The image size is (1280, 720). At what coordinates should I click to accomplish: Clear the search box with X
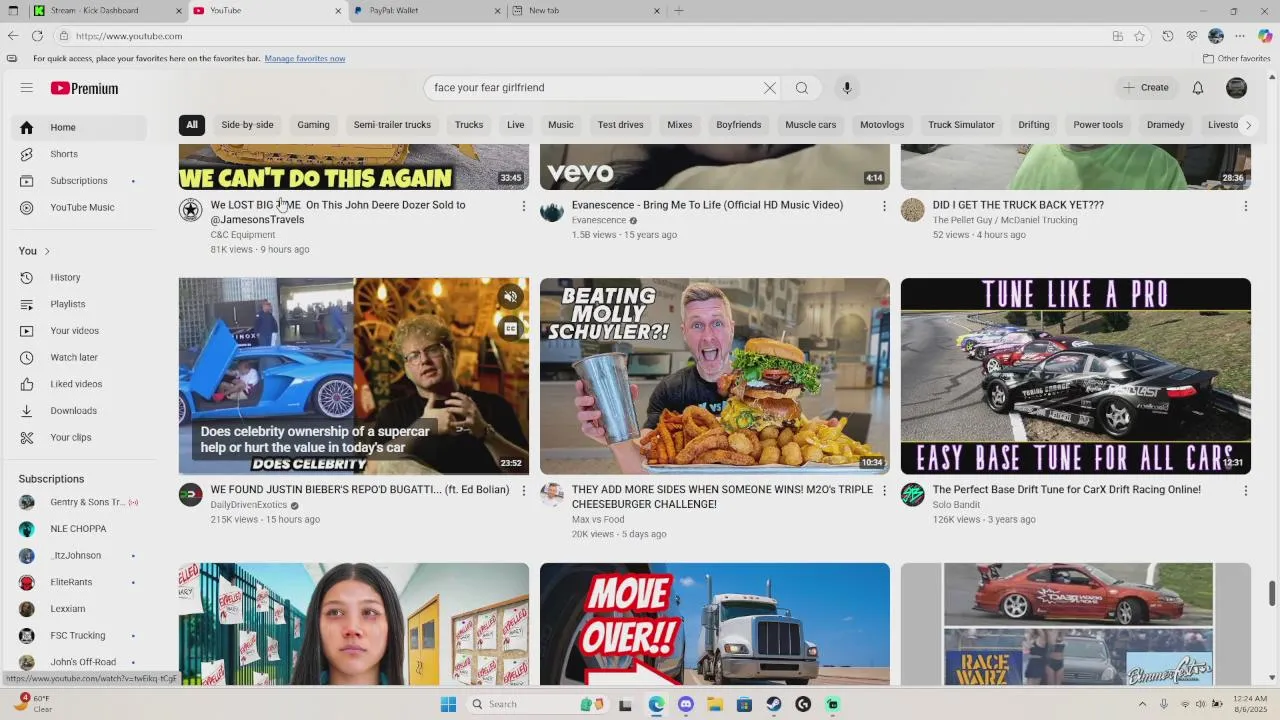[x=770, y=88]
